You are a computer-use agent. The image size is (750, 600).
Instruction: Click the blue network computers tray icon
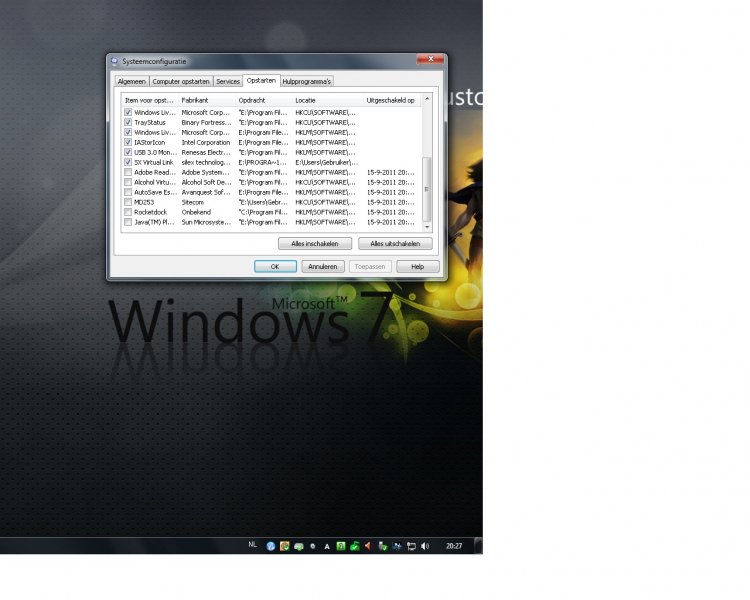(397, 546)
